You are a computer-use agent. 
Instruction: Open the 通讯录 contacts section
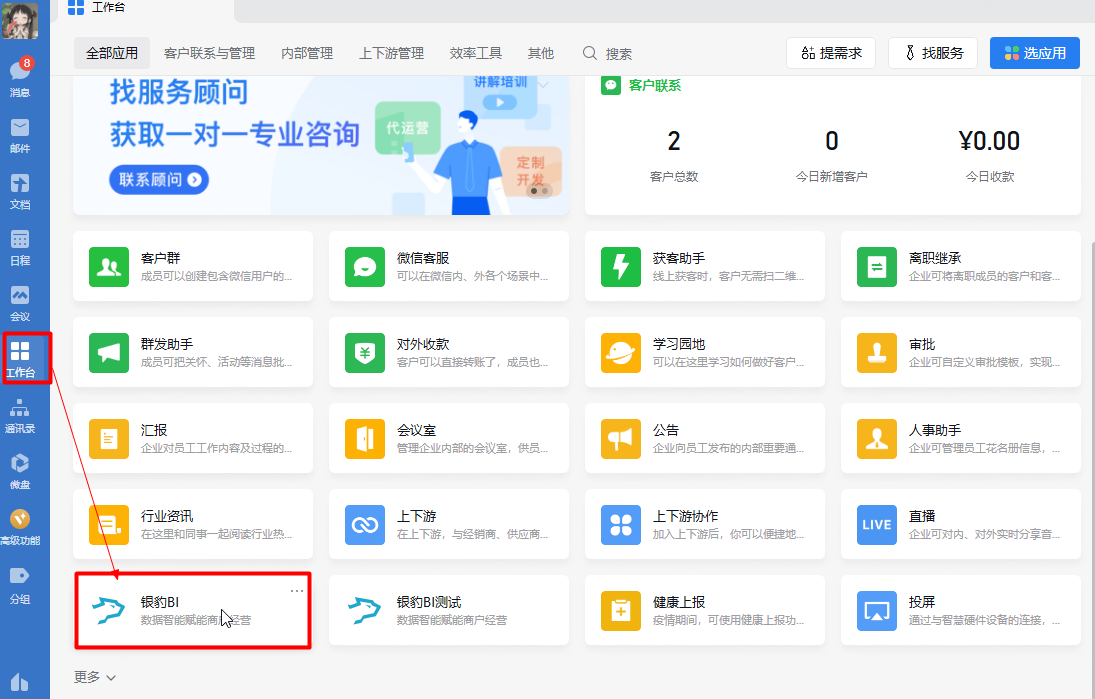pyautogui.click(x=21, y=415)
